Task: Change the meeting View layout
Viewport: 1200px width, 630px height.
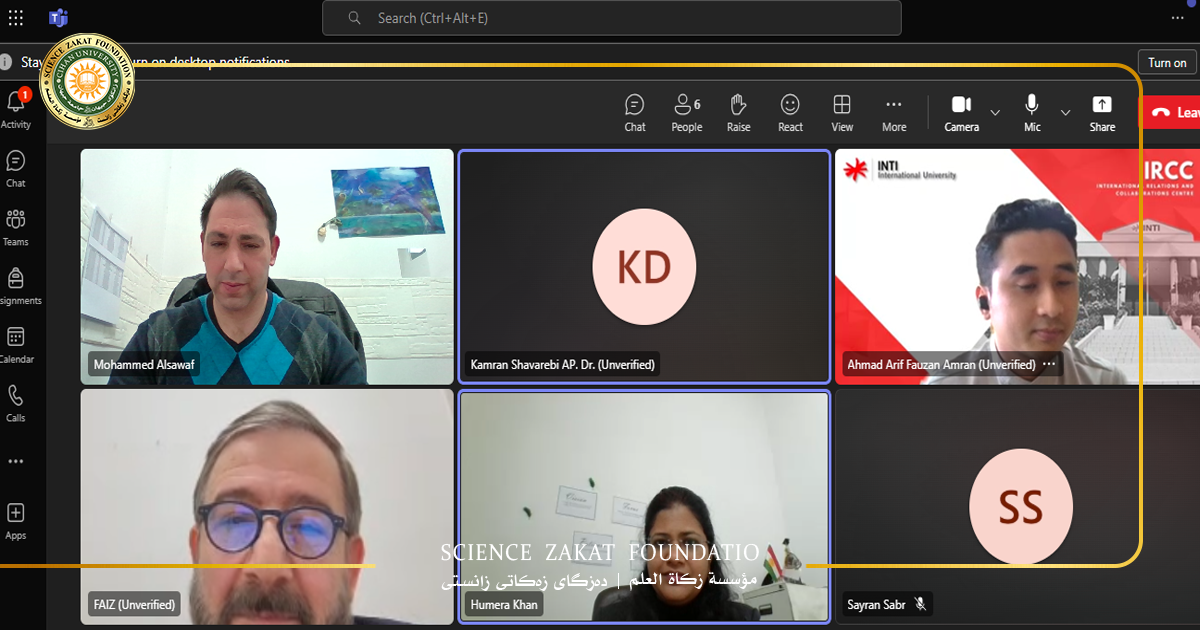Action: pyautogui.click(x=842, y=112)
